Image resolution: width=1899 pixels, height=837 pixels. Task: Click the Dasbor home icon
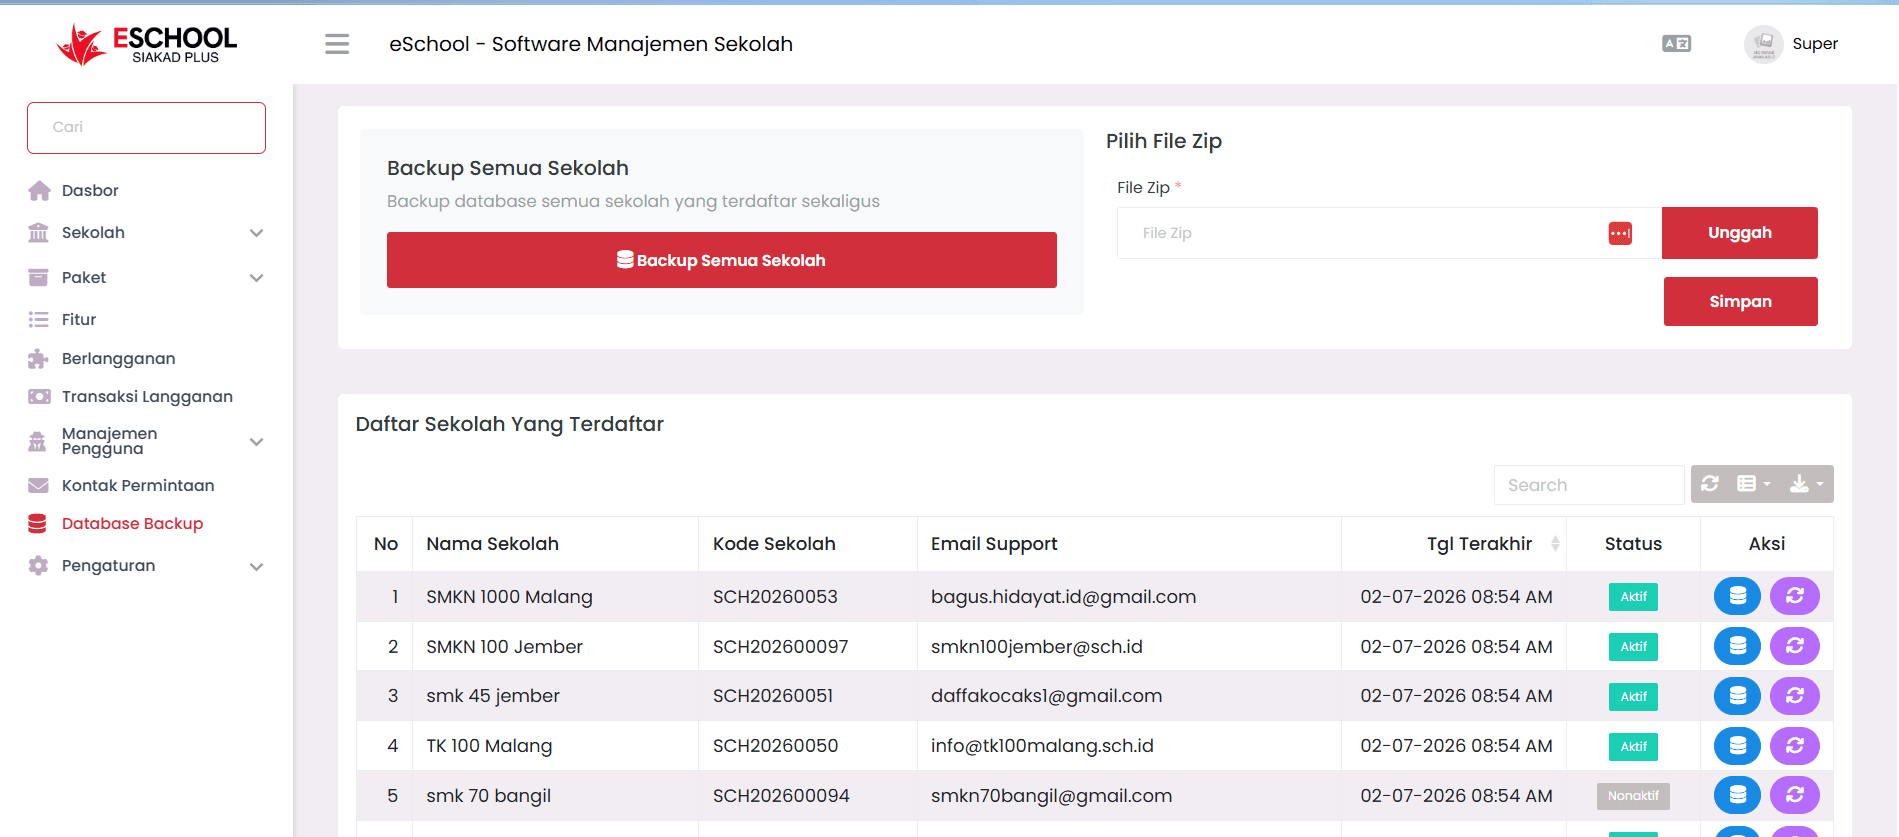click(39, 191)
